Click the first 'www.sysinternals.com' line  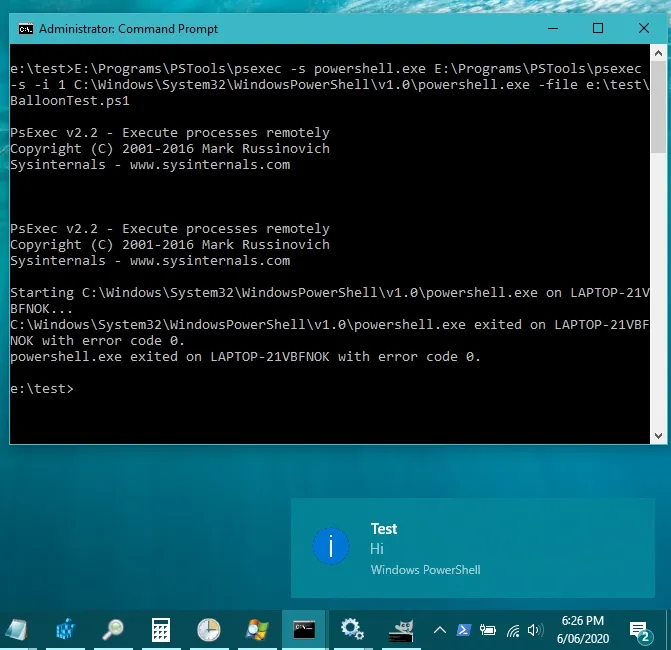tap(210, 165)
